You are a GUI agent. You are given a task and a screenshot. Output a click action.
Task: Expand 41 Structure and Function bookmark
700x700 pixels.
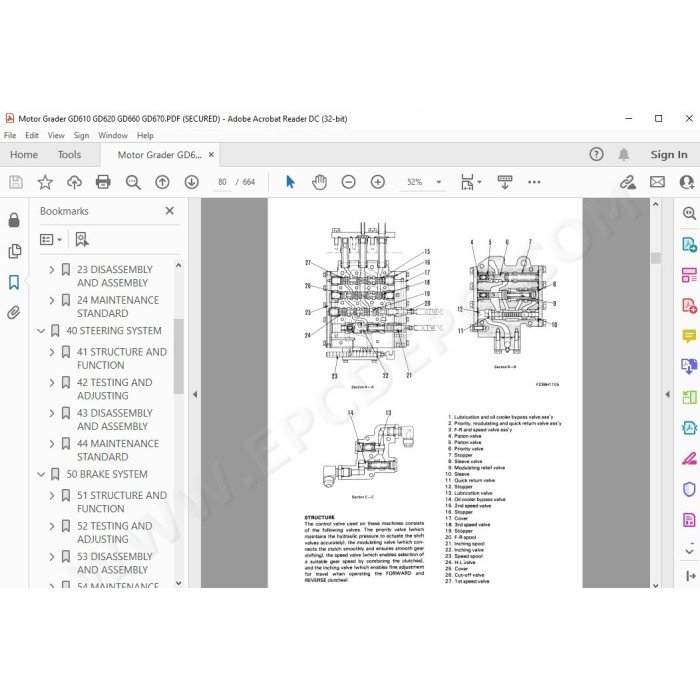[x=52, y=352]
